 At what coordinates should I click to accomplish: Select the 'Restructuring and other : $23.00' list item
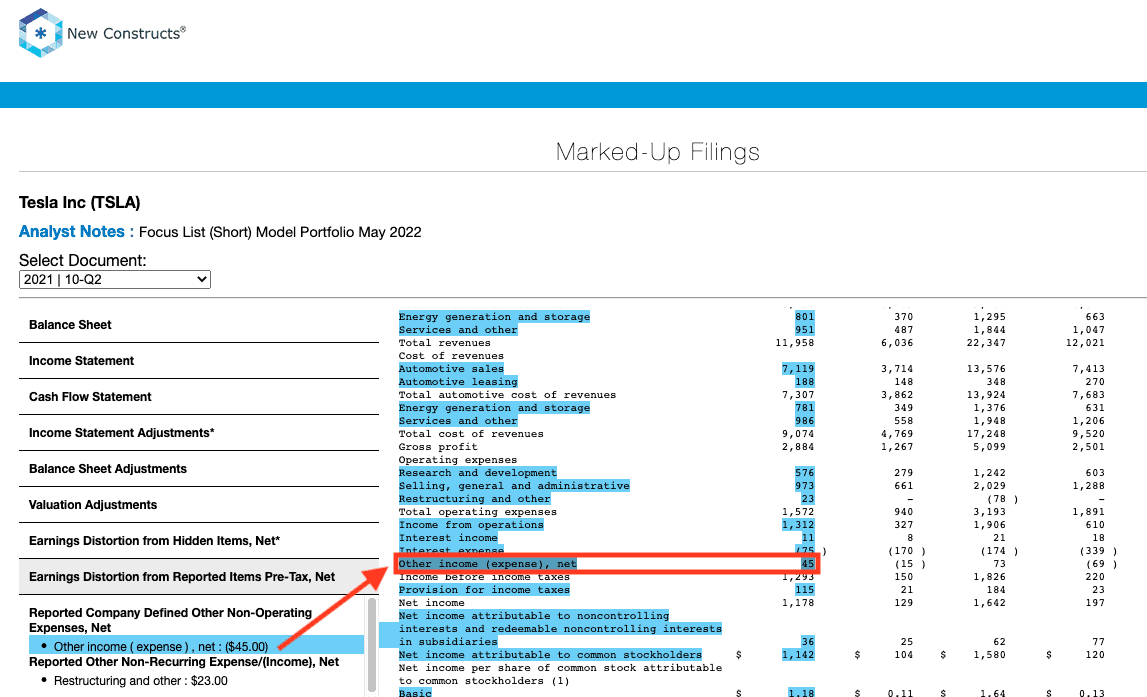click(140, 681)
